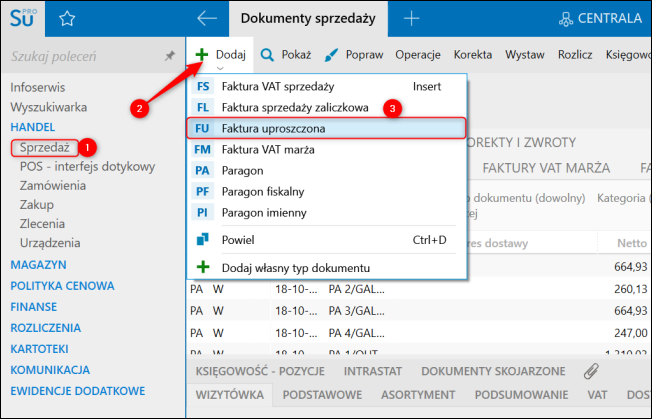Screen dimensions: 652x419
Task: Select the PA 3/GAL... document row
Action: tap(419, 311)
